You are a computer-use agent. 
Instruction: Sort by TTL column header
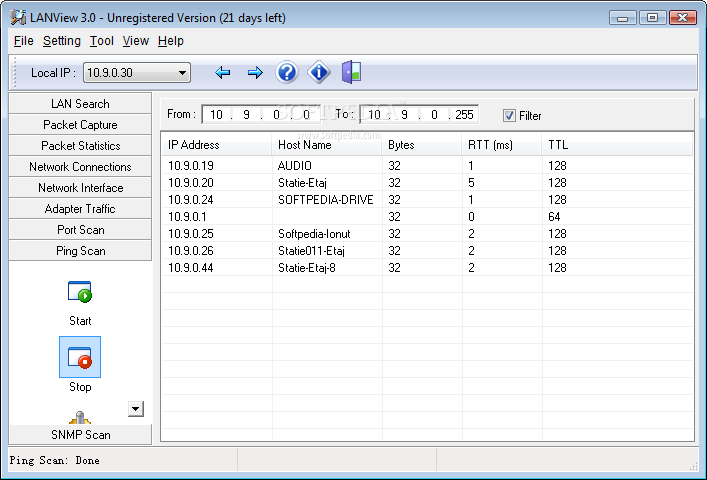(x=617, y=145)
